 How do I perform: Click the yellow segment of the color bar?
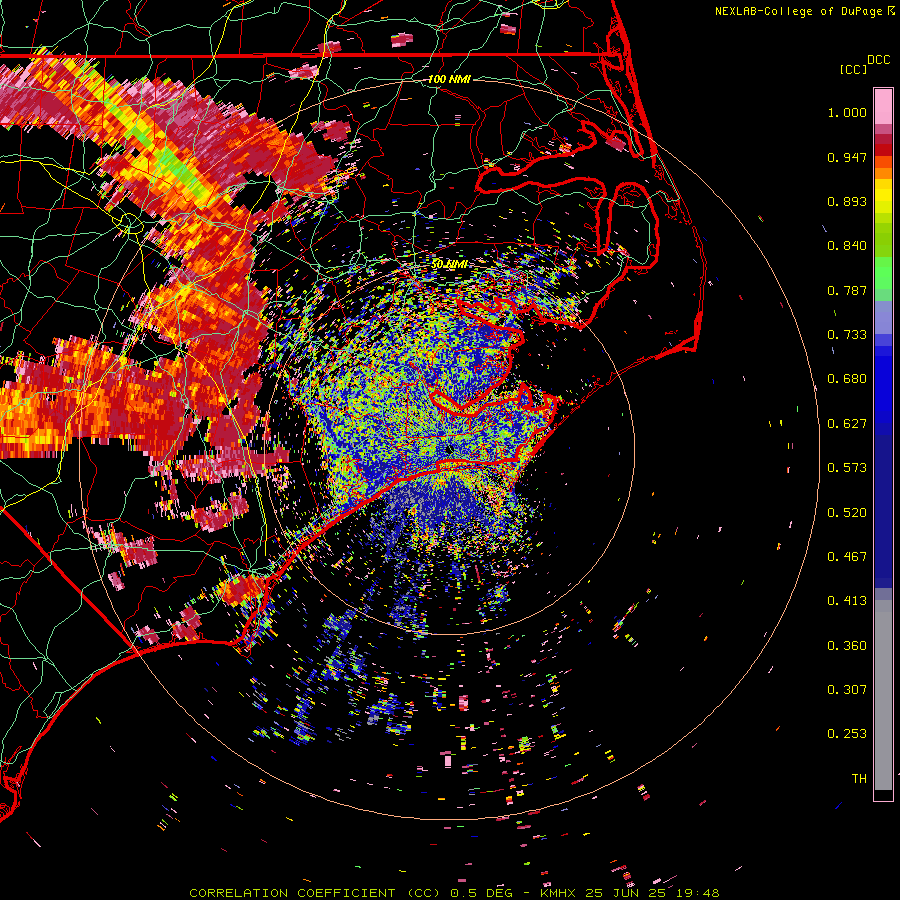coord(883,196)
